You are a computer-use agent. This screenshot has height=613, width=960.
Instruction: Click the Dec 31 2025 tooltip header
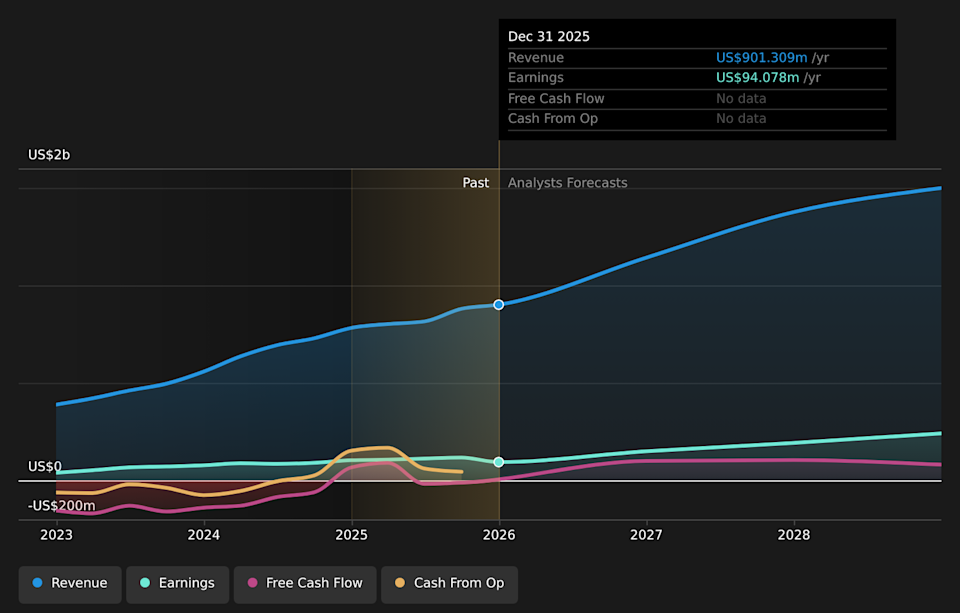click(x=548, y=36)
